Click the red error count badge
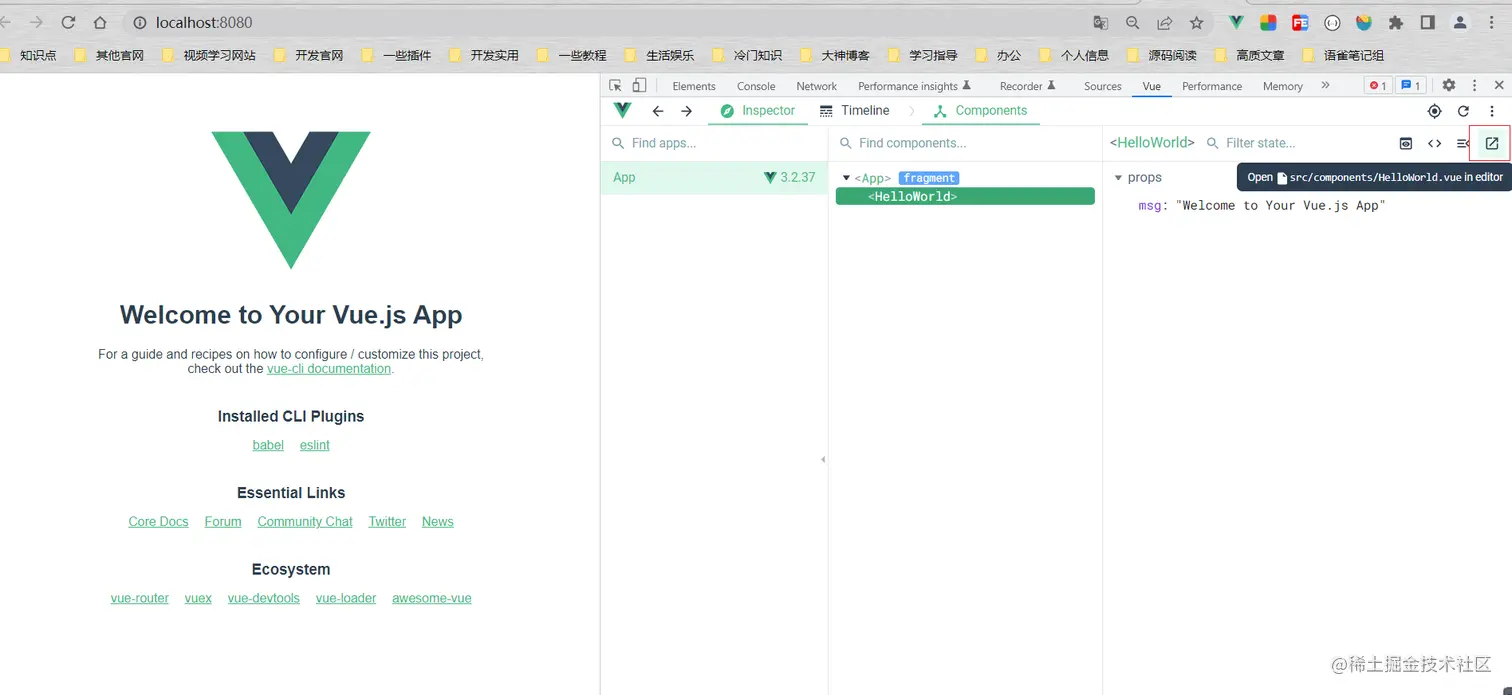The image size is (1512, 695). click(x=1378, y=86)
